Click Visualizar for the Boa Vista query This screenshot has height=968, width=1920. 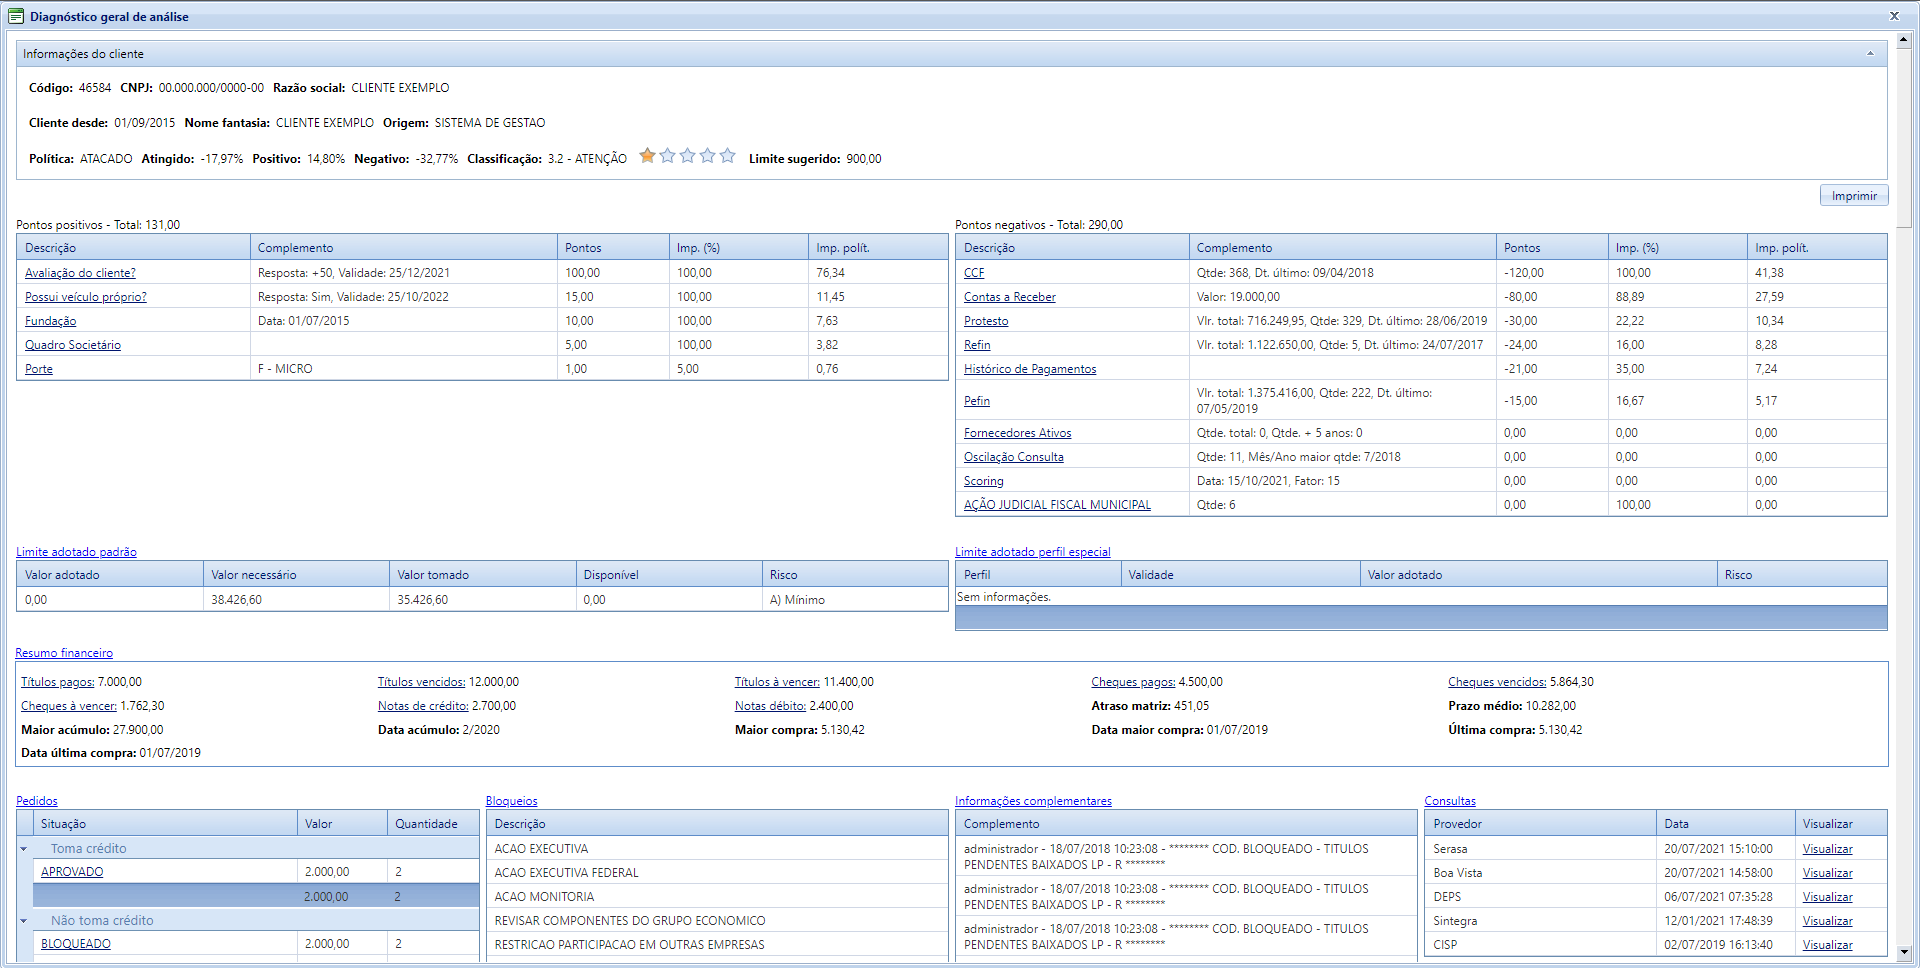tap(1827, 873)
